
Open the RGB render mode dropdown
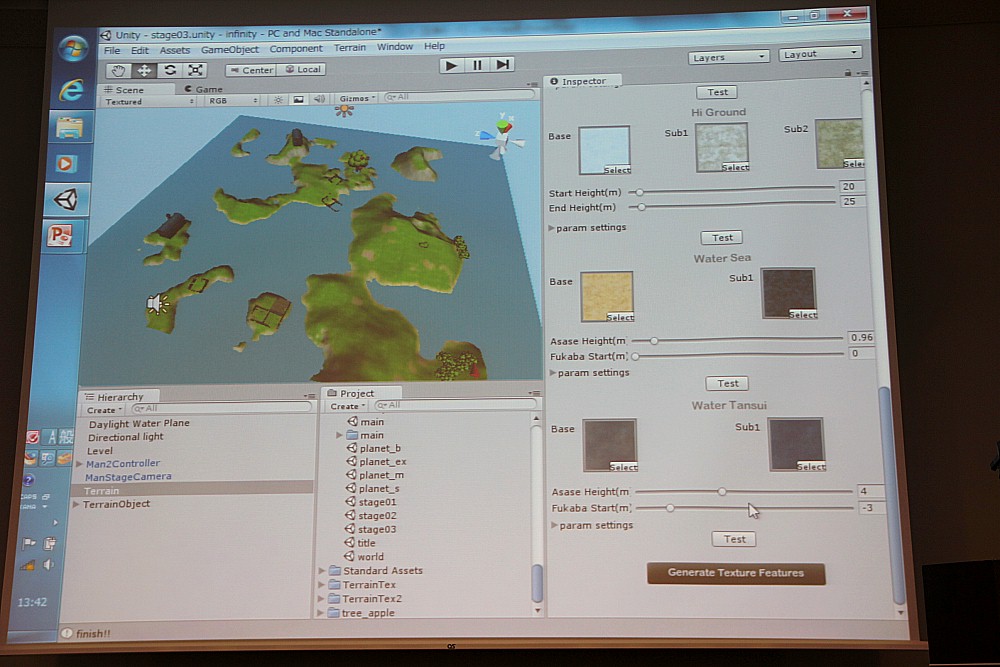point(233,101)
